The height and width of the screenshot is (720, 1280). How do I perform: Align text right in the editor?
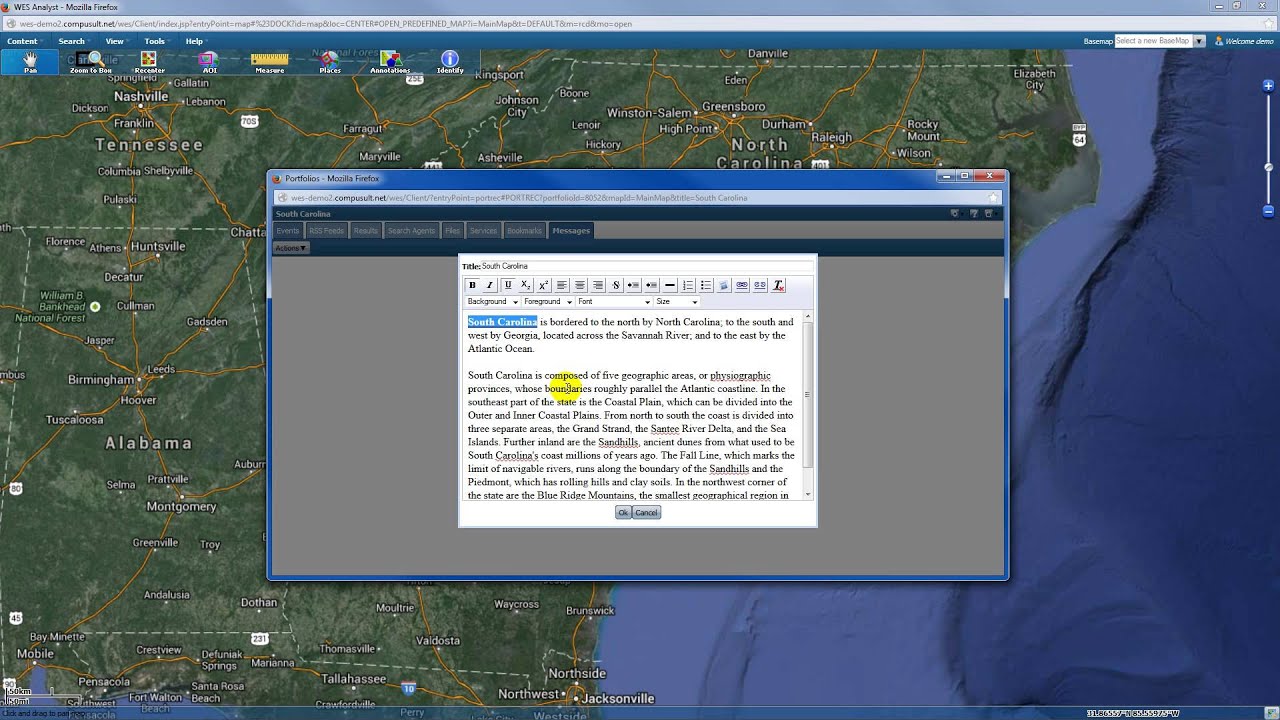pyautogui.click(x=598, y=285)
